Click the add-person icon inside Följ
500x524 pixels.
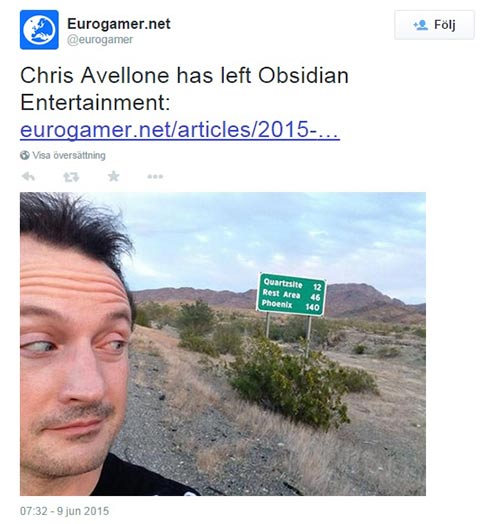[x=420, y=25]
